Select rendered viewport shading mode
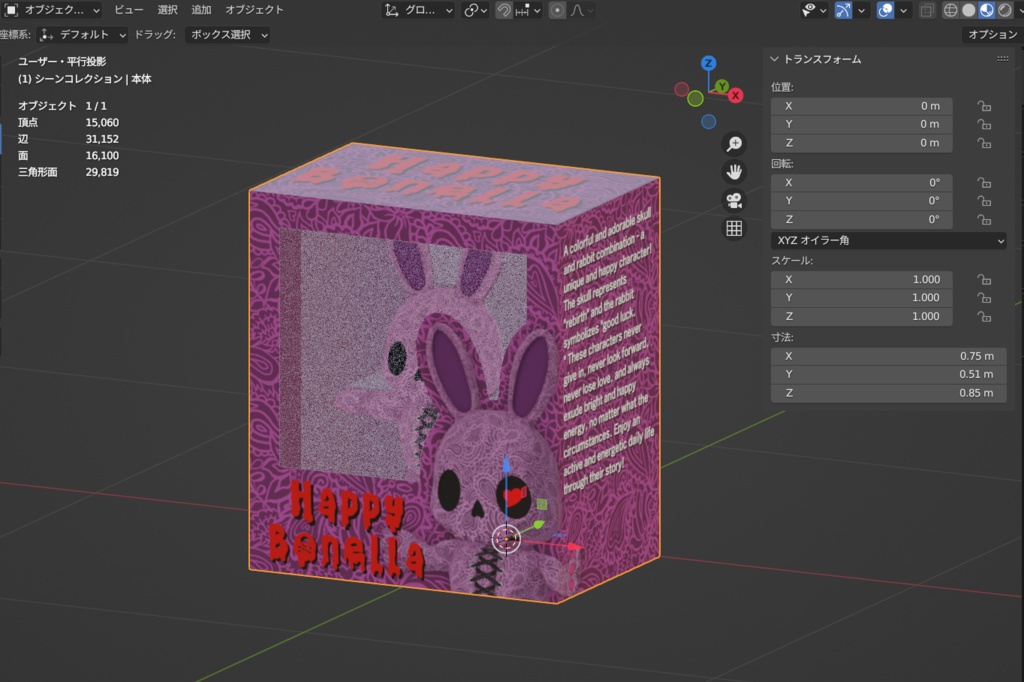The image size is (1024, 682). 1004,10
